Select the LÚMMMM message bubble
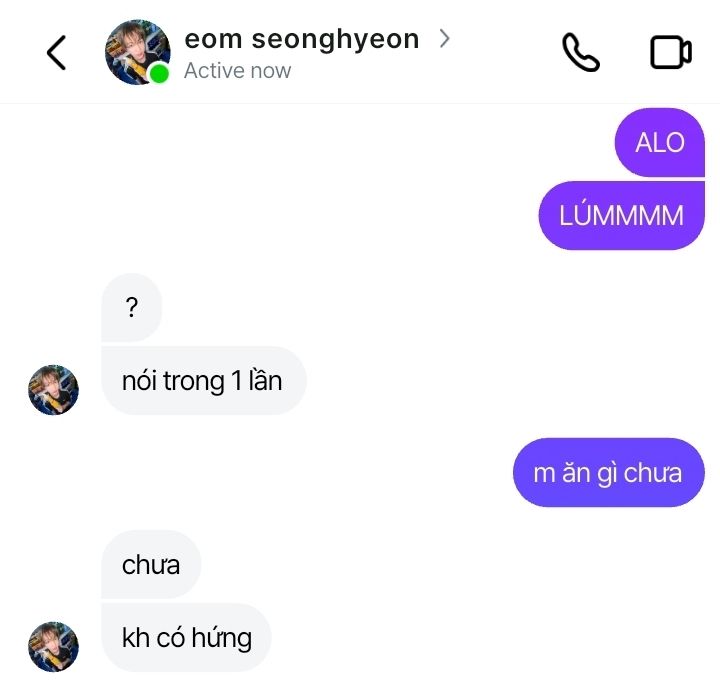The height and width of the screenshot is (685, 720). pos(621,215)
